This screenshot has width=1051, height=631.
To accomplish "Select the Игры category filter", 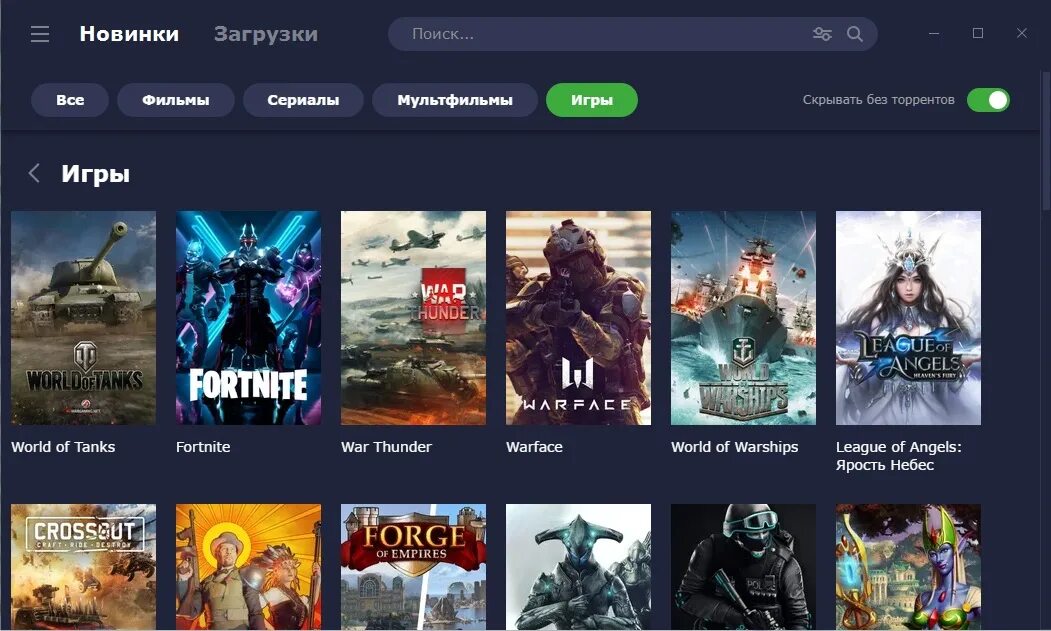I will (x=592, y=100).
